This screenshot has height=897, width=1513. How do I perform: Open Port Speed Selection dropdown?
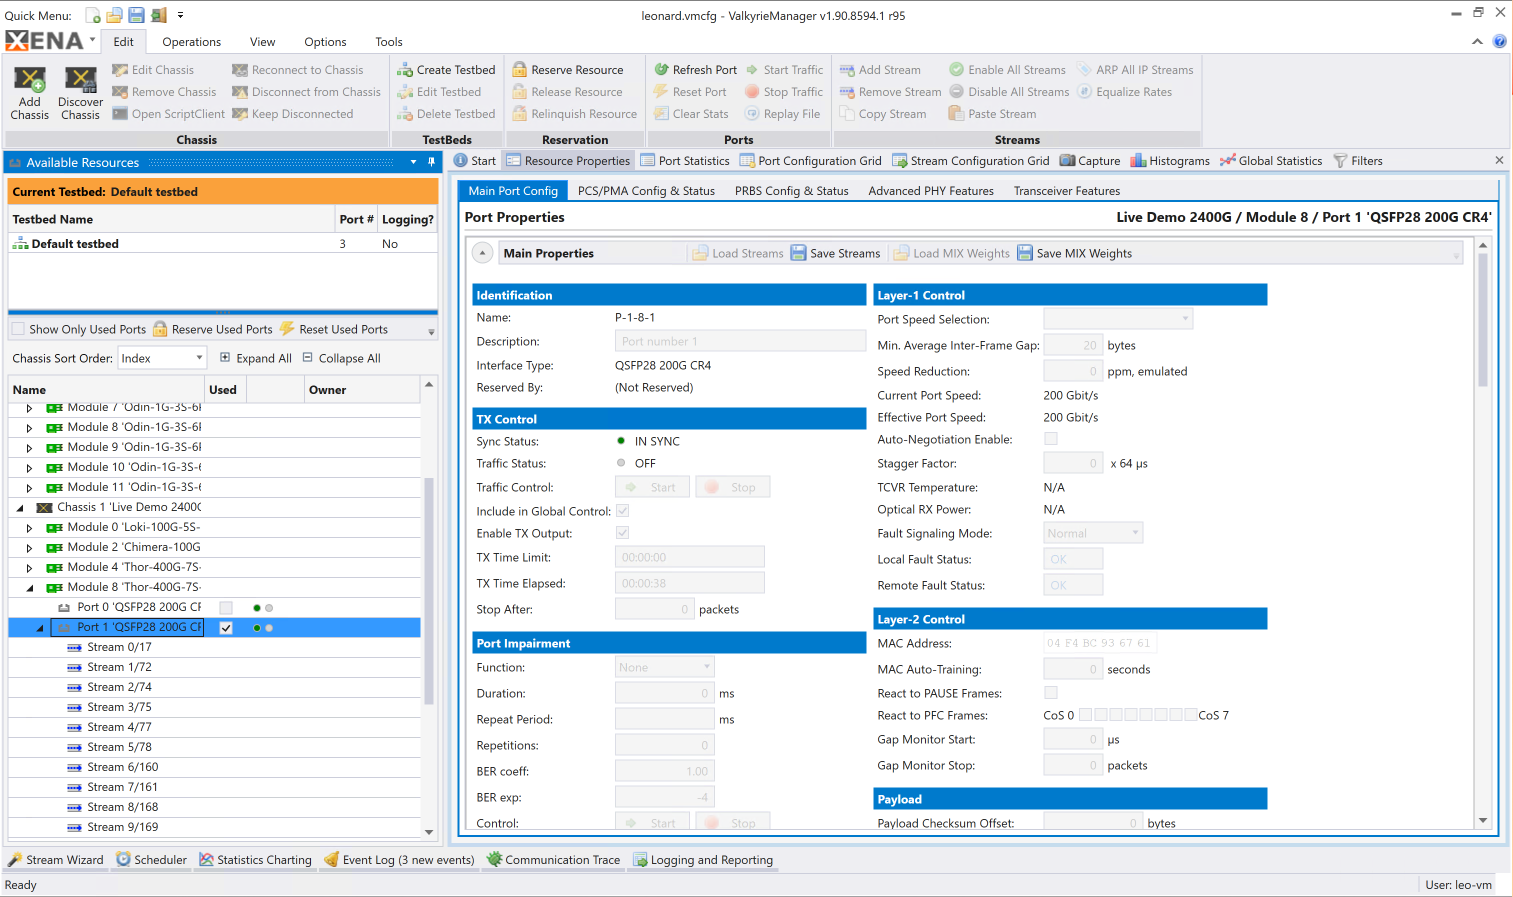tap(1118, 319)
